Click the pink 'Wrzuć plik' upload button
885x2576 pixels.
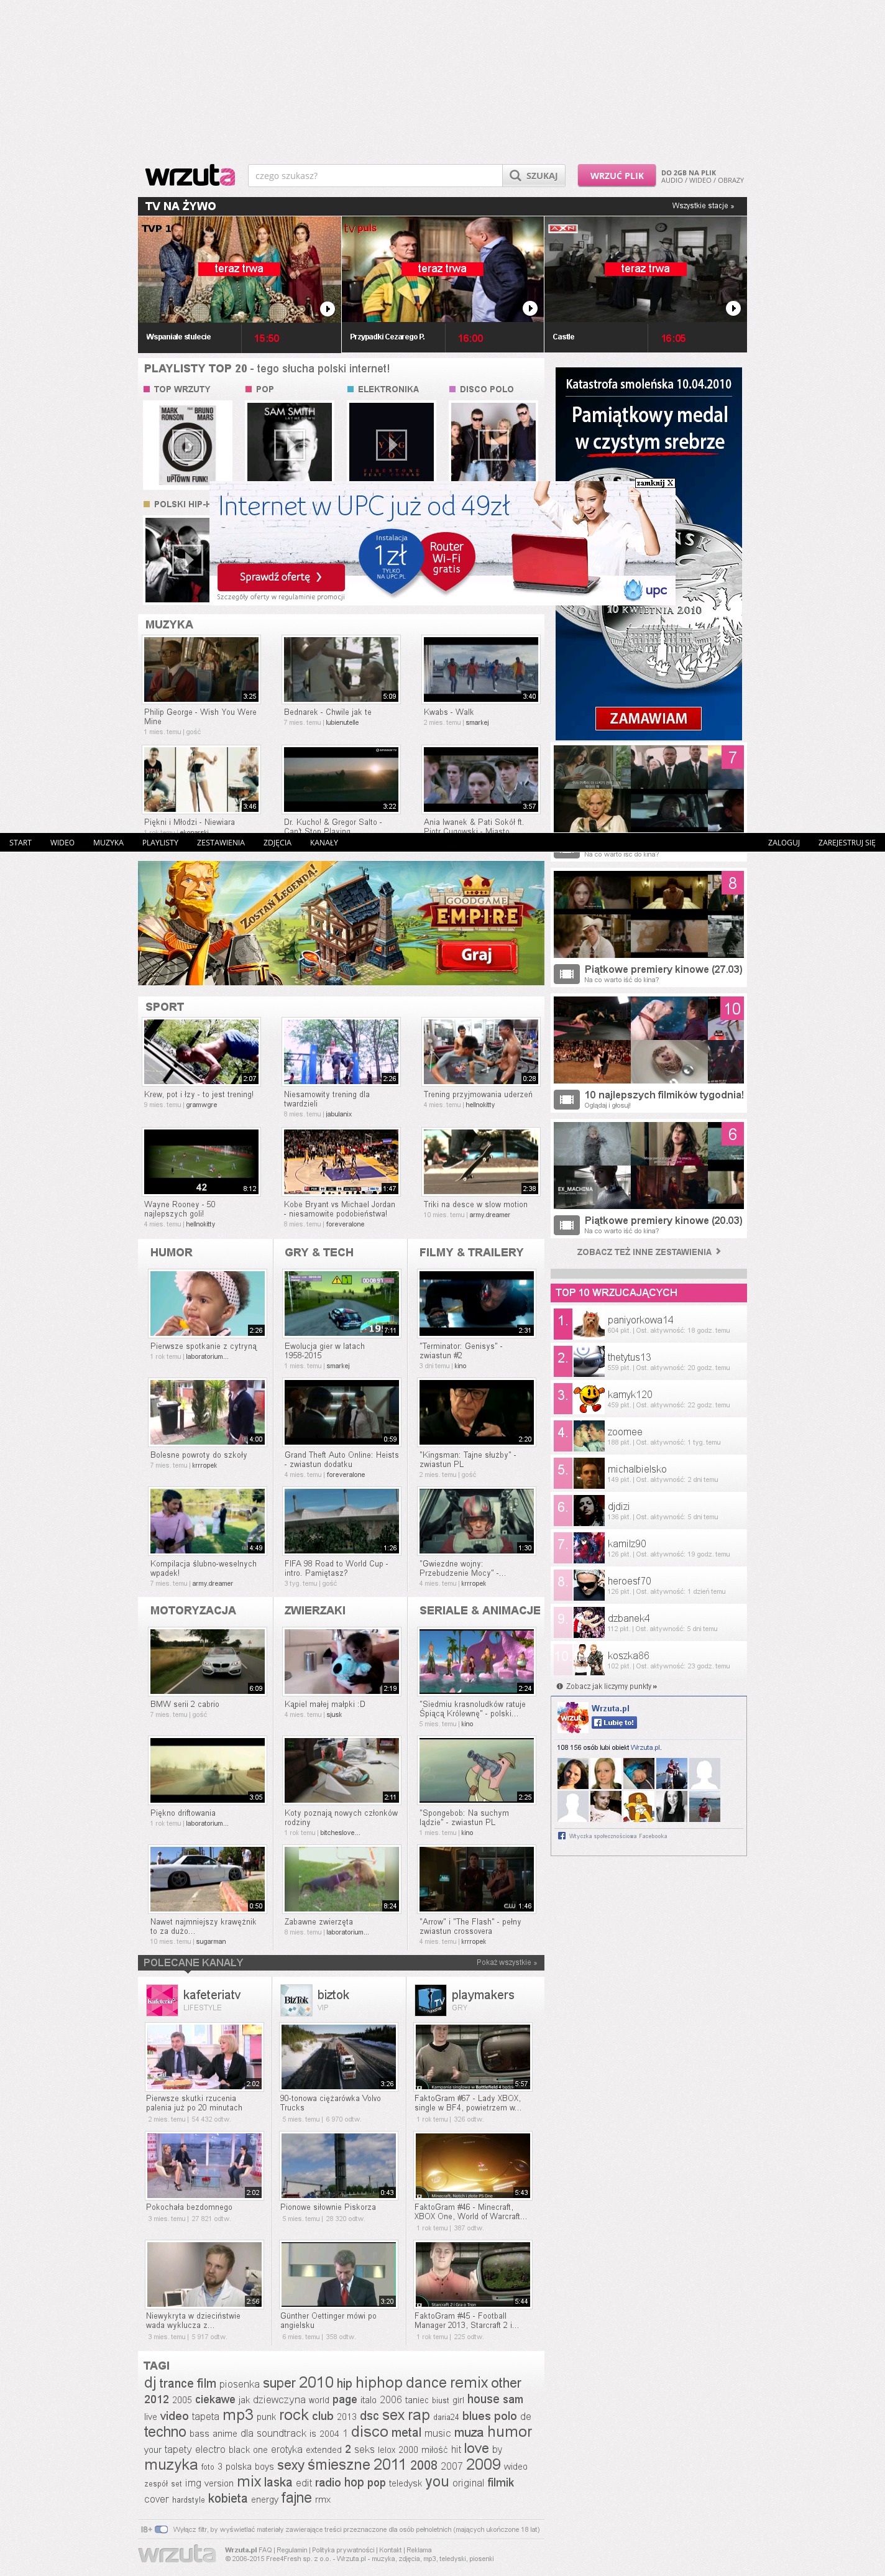tap(616, 176)
